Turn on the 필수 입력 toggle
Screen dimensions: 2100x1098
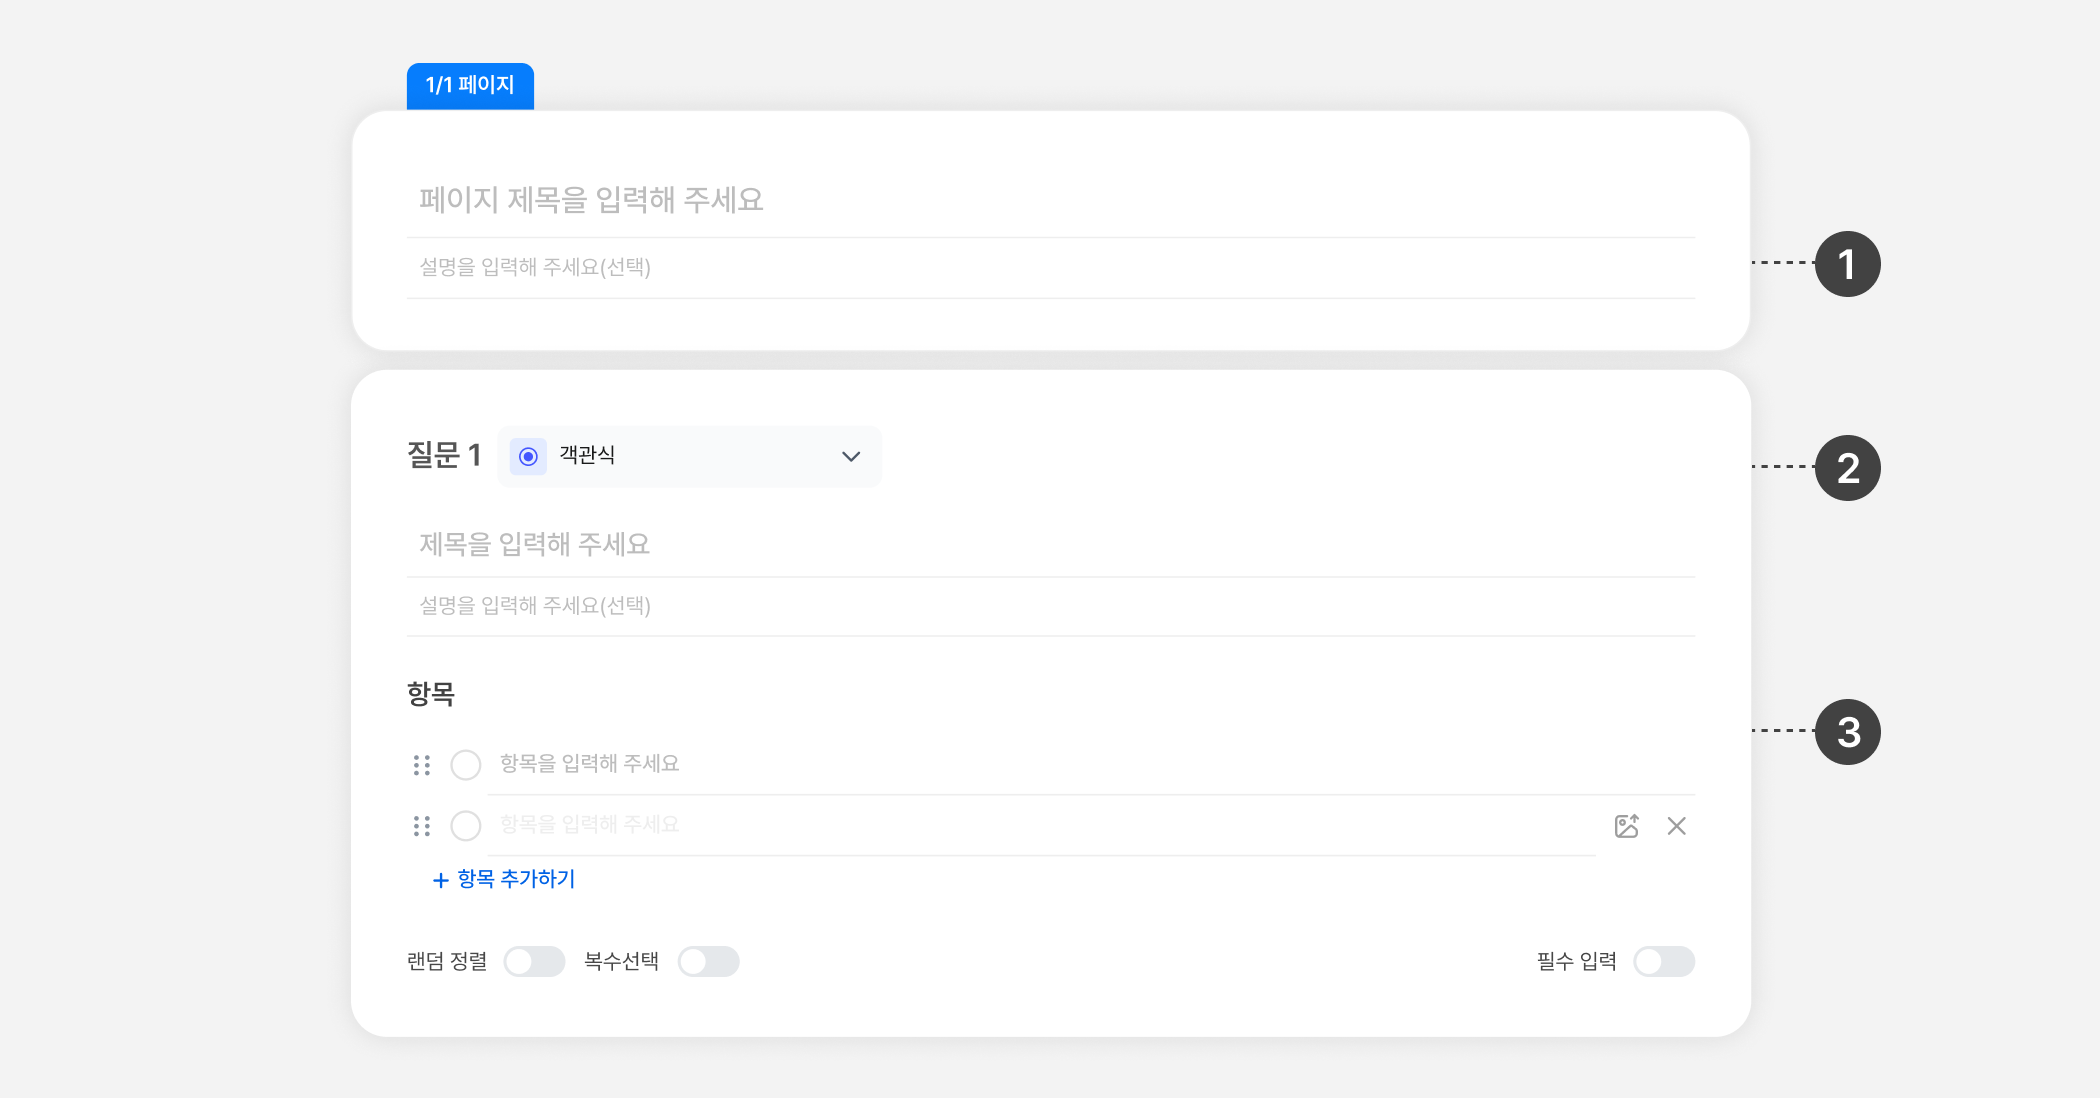1664,962
